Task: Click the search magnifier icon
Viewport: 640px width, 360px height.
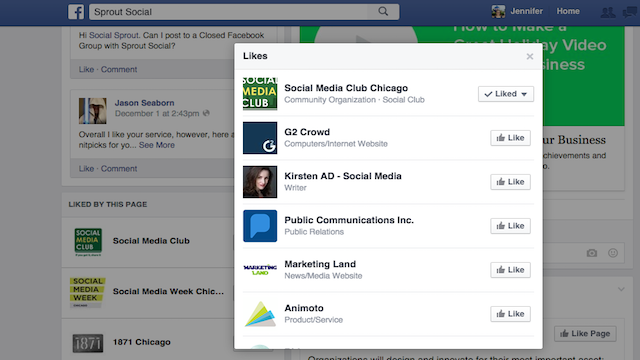Action: click(x=383, y=11)
